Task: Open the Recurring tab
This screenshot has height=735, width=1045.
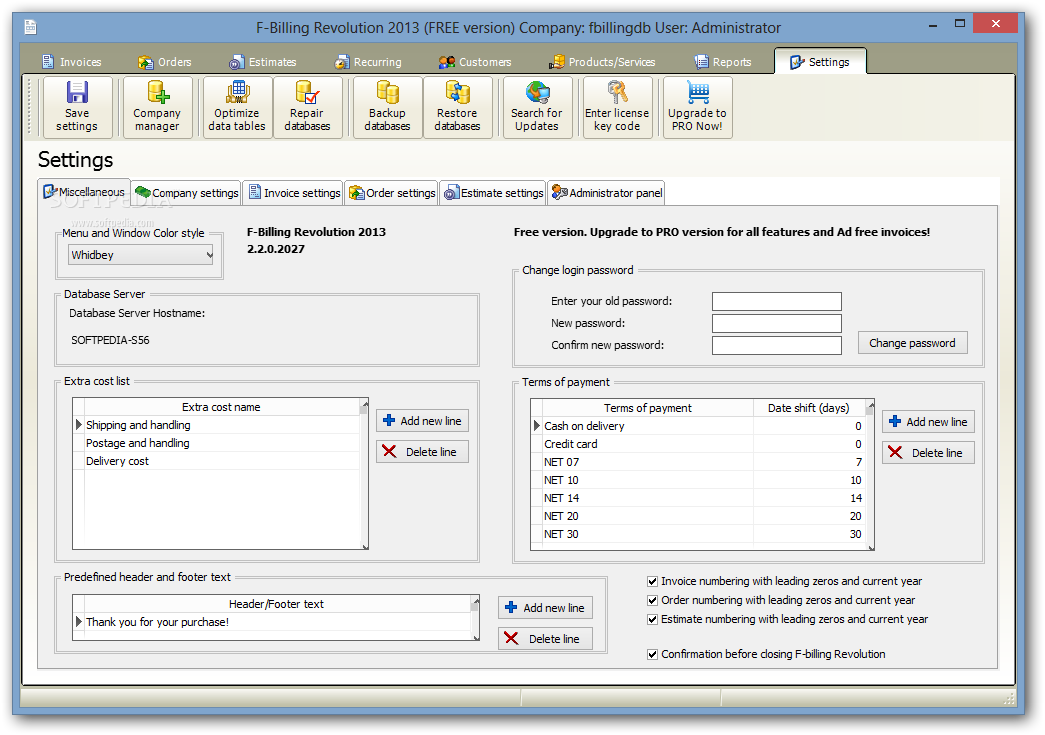Action: [x=369, y=62]
